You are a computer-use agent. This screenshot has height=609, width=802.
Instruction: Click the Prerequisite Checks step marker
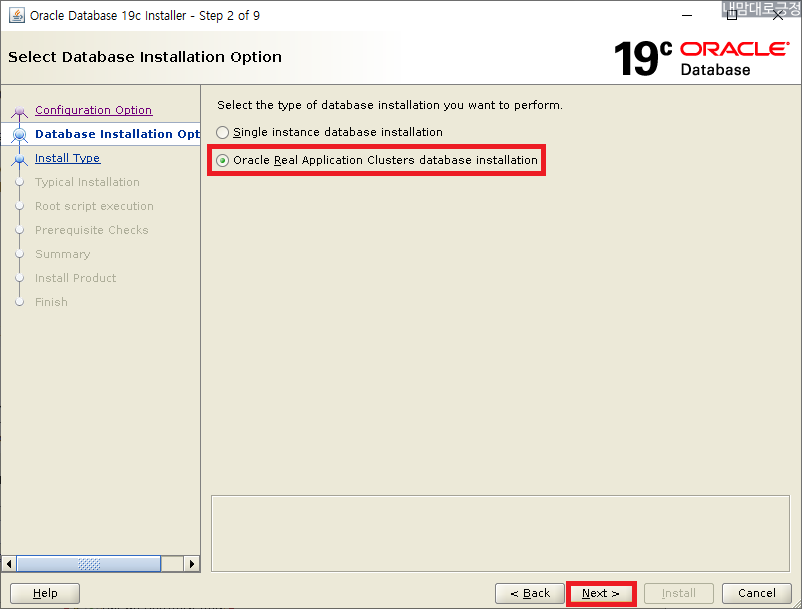point(19,230)
